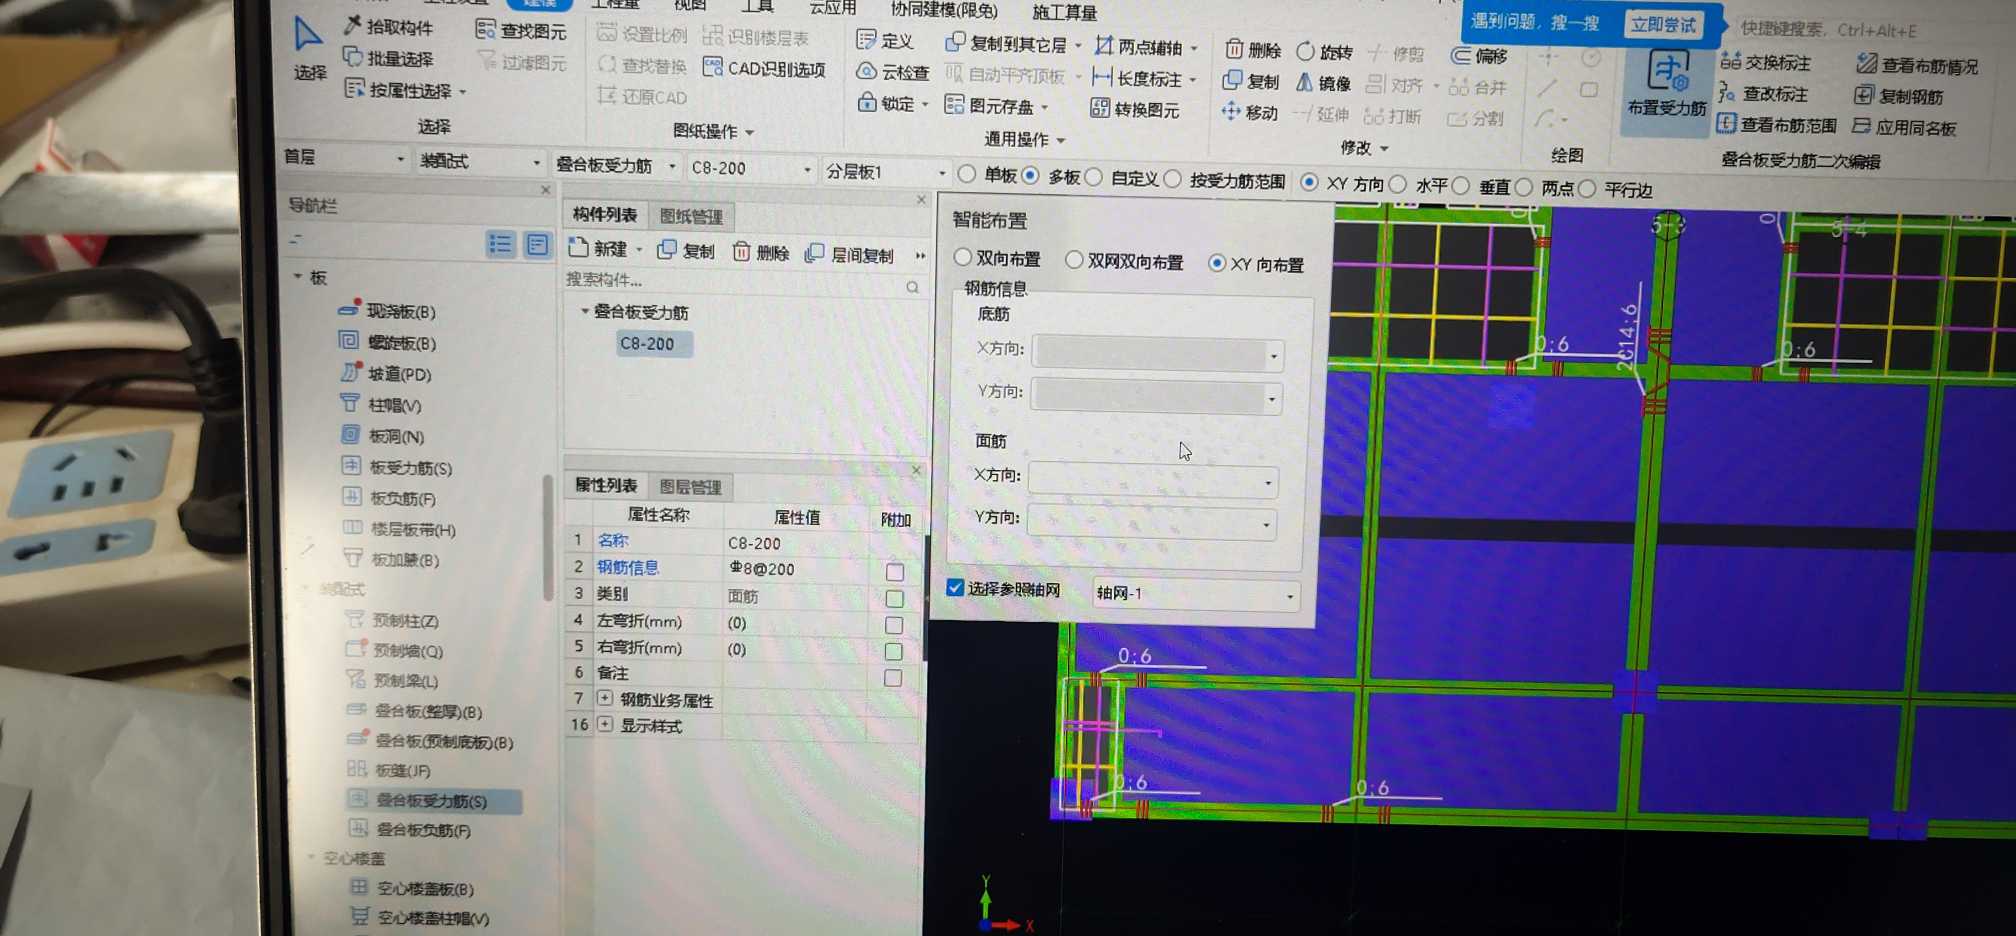This screenshot has height=936, width=2016.
Task: Click the 立即尝试 button
Action: (x=1663, y=24)
